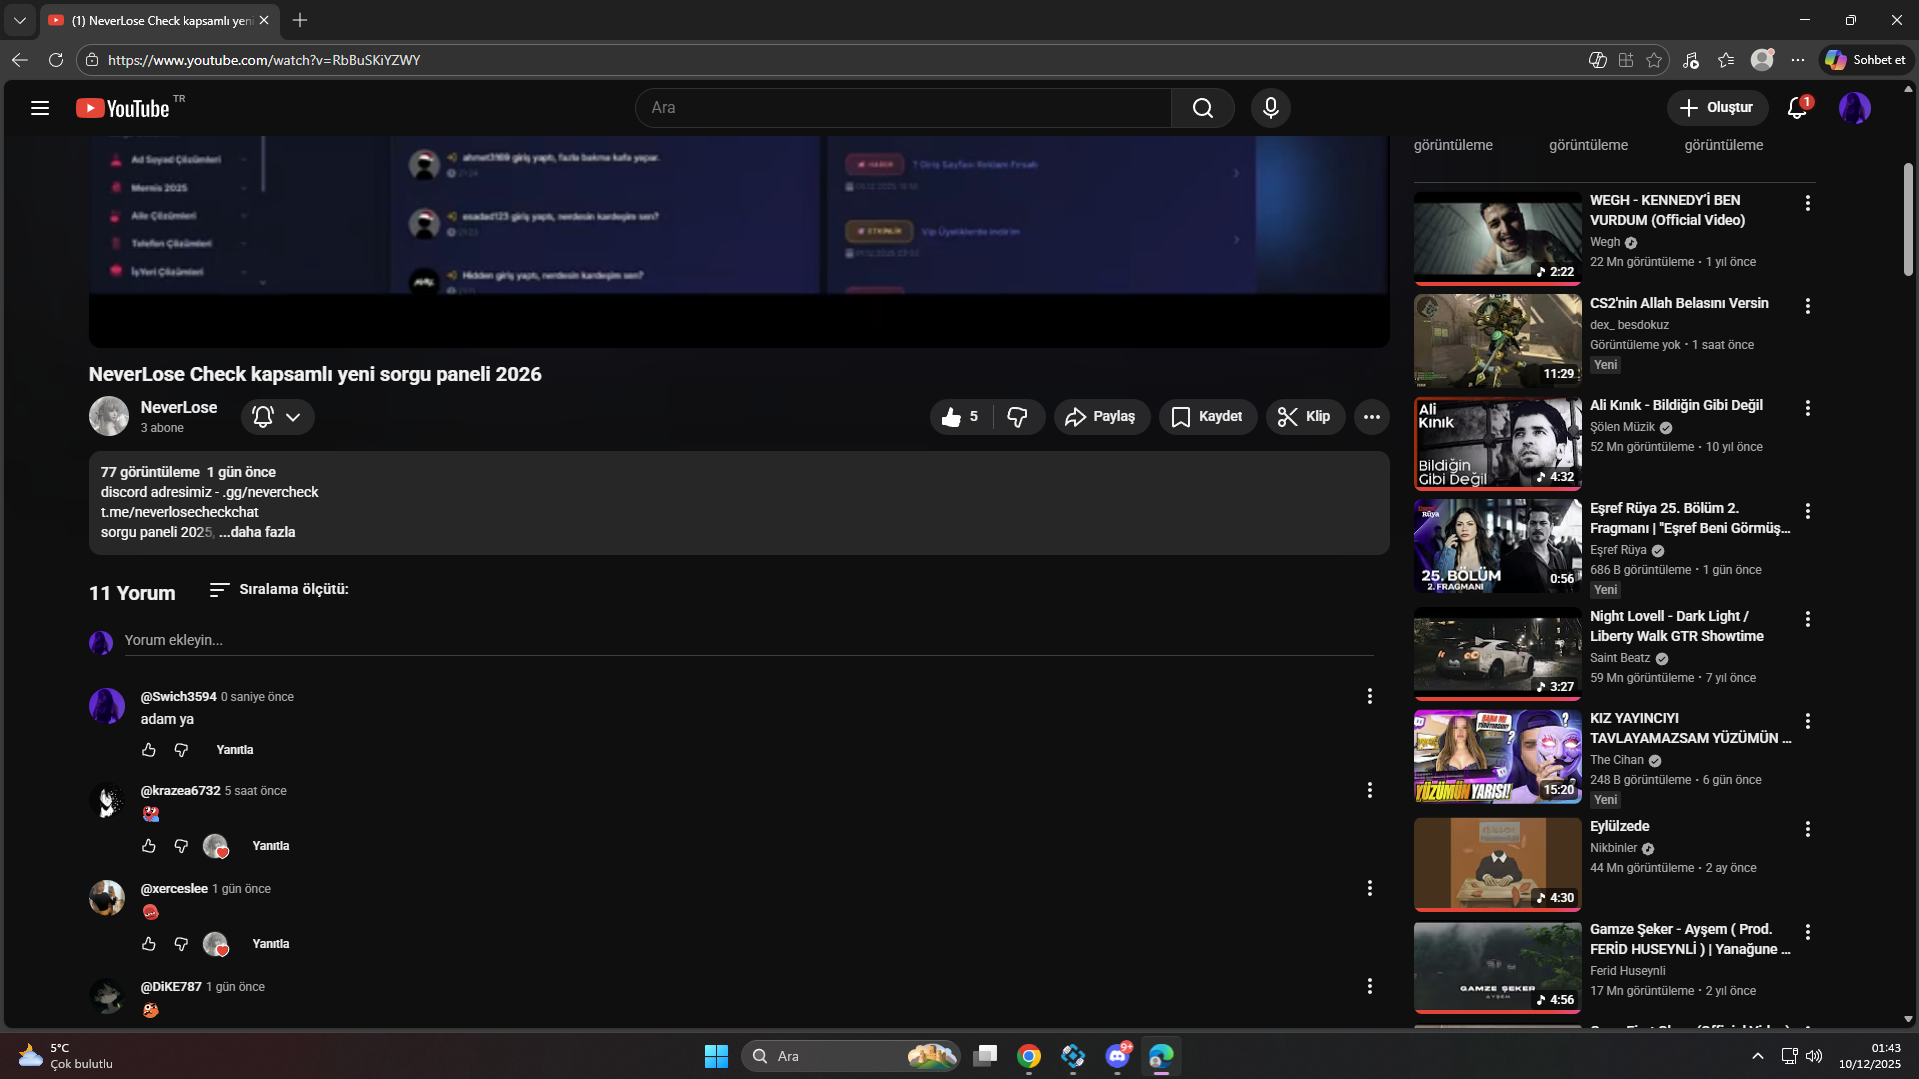The width and height of the screenshot is (1919, 1079).
Task: Open the clock and date panel
Action: pos(1869,1056)
